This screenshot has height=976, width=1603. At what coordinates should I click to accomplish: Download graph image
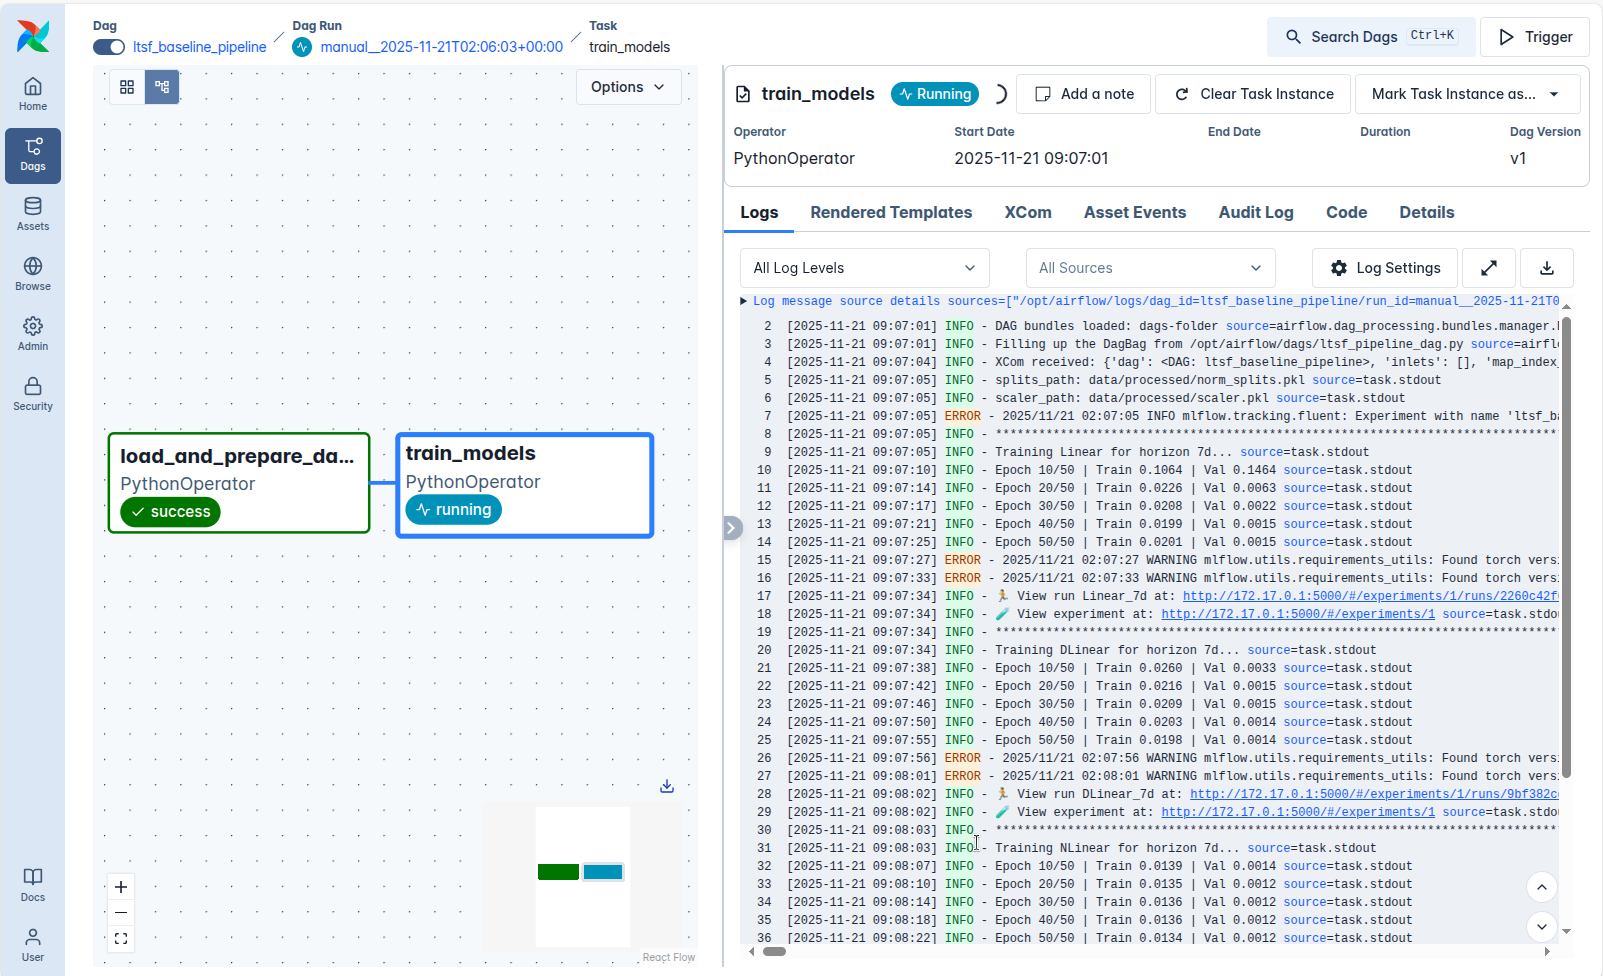point(667,786)
